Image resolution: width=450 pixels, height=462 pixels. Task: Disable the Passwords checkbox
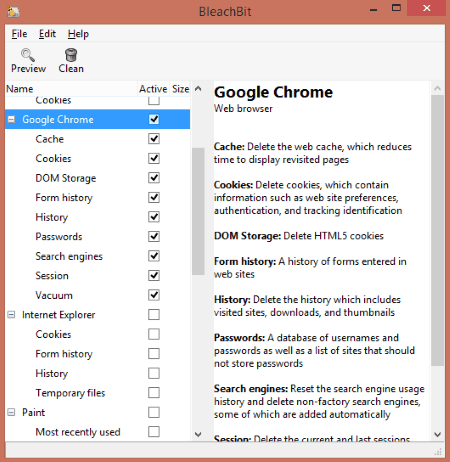154,236
